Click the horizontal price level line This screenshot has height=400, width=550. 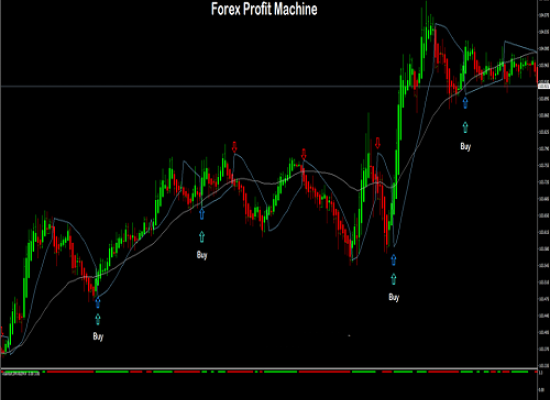(269, 86)
